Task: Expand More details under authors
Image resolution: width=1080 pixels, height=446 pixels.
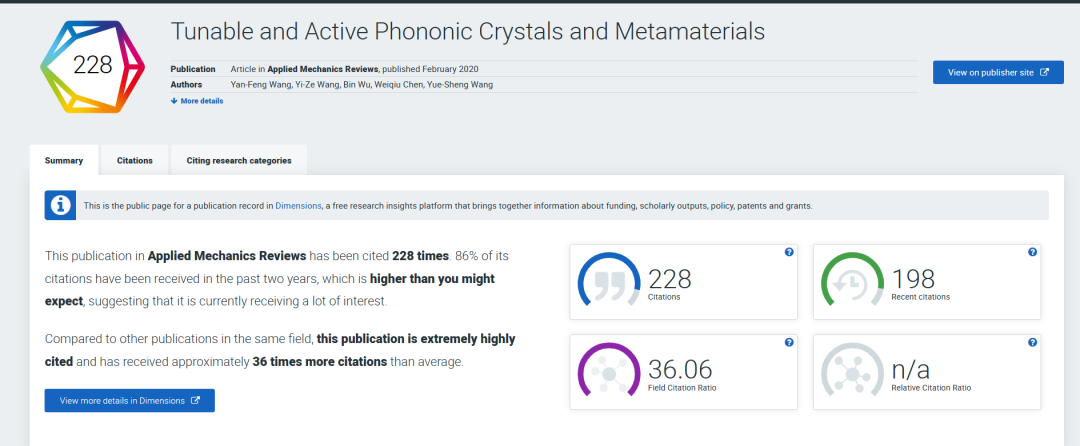Action: point(197,101)
